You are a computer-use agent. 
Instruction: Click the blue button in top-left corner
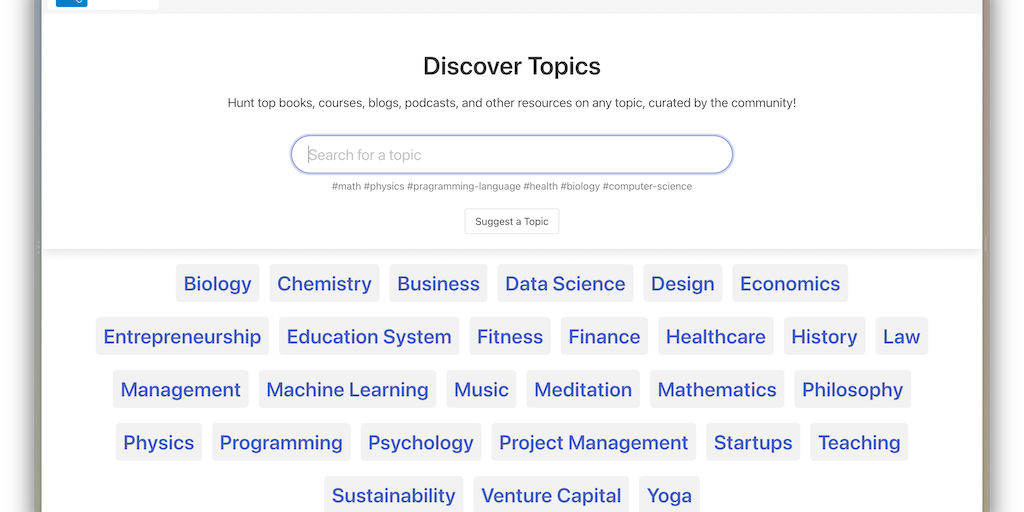(71, 3)
